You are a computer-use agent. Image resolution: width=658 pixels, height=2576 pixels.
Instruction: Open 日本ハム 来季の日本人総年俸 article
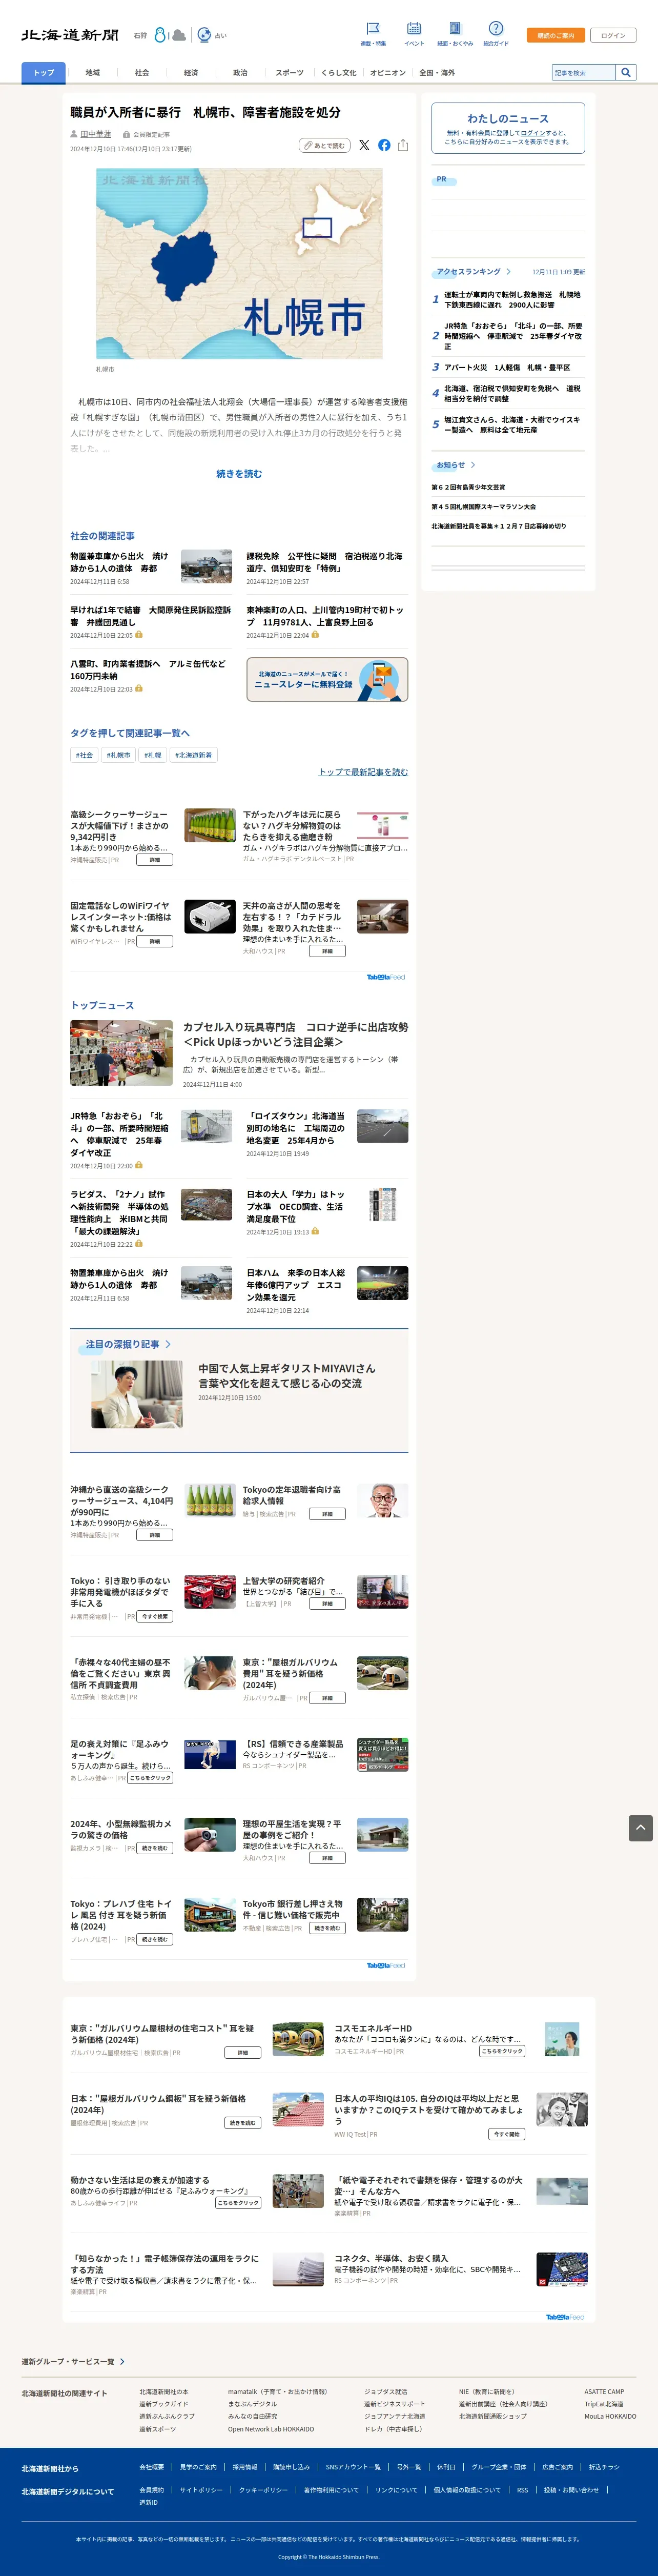pyautogui.click(x=297, y=1285)
